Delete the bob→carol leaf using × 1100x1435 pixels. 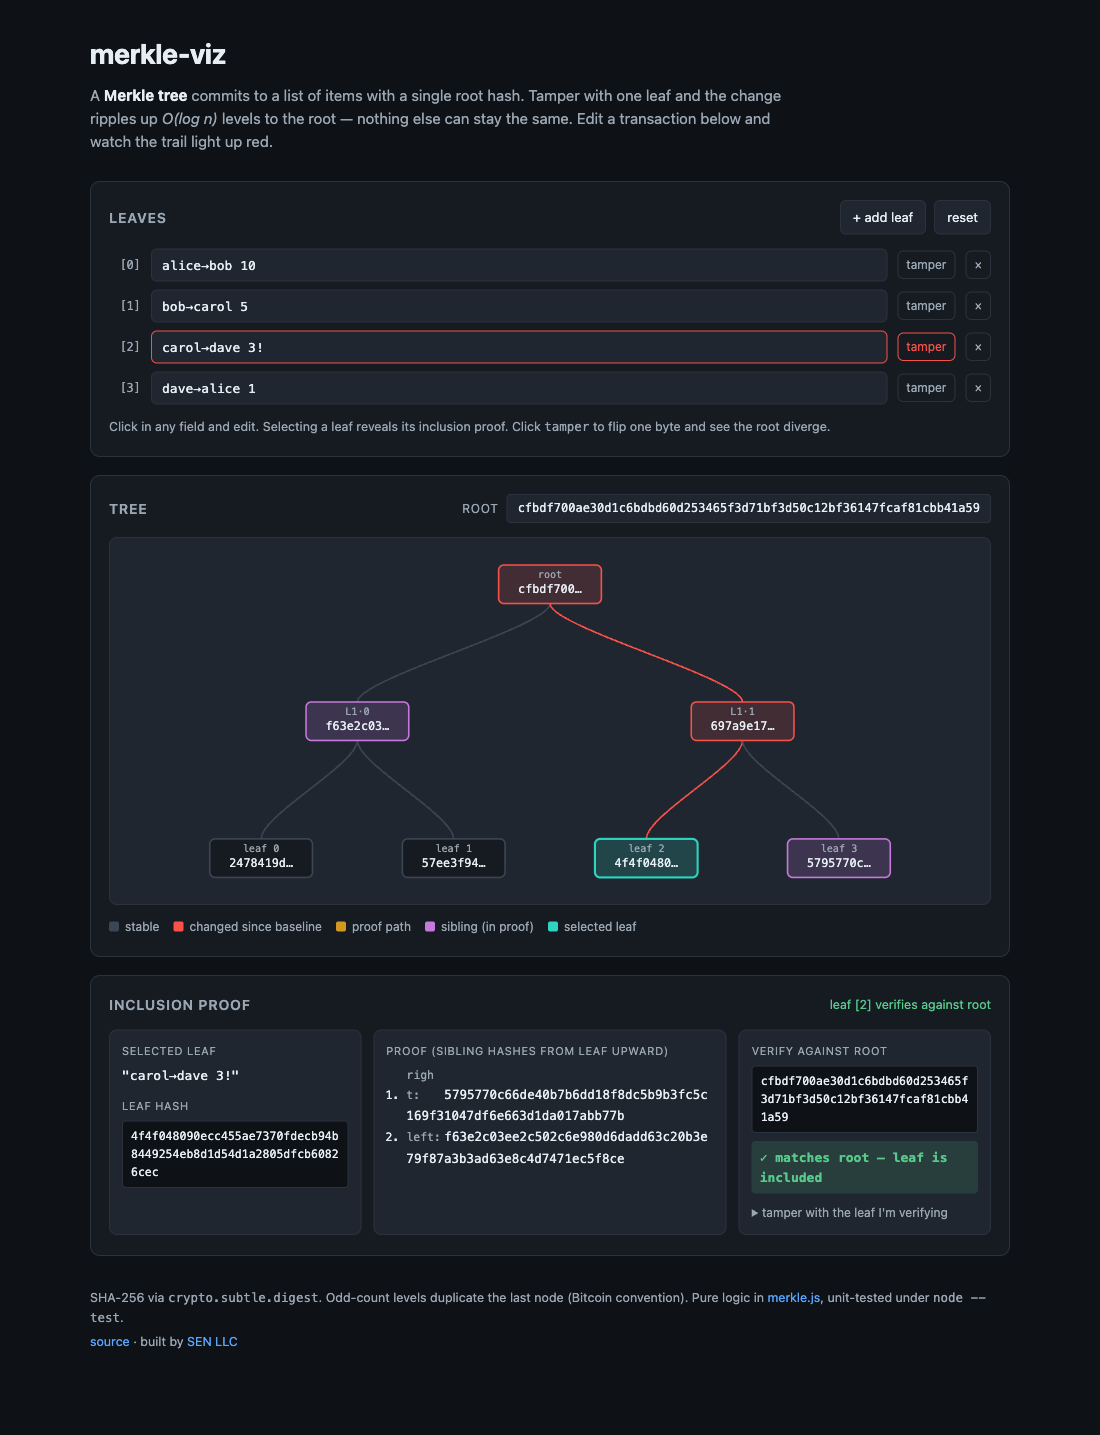click(x=978, y=306)
